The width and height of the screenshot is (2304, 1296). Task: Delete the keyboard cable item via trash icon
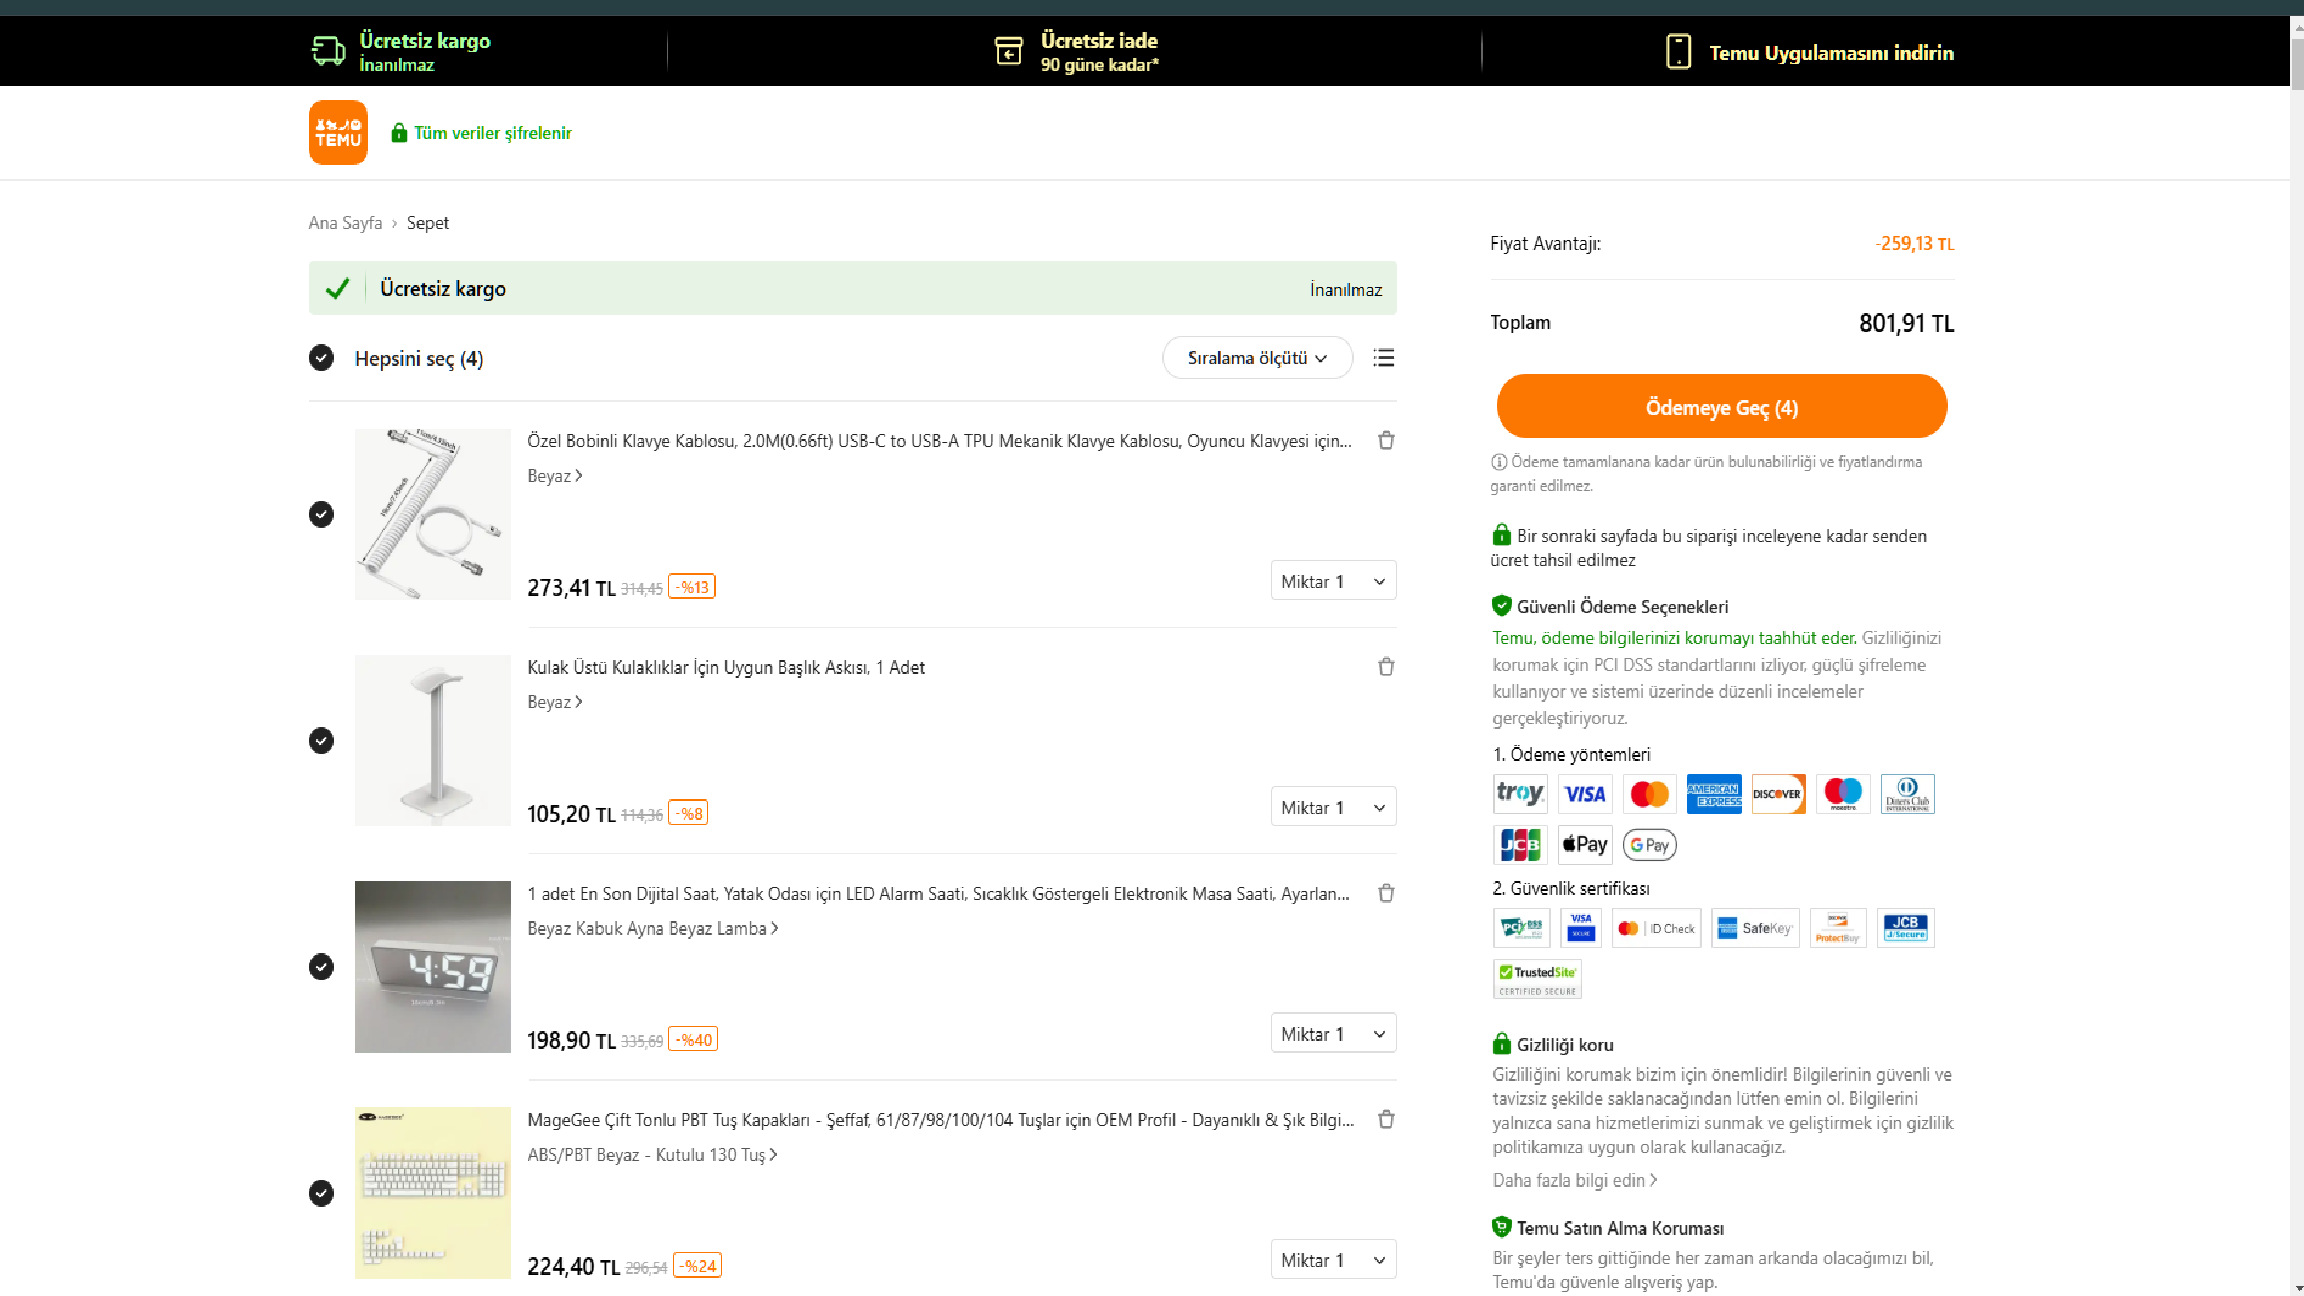[1386, 440]
